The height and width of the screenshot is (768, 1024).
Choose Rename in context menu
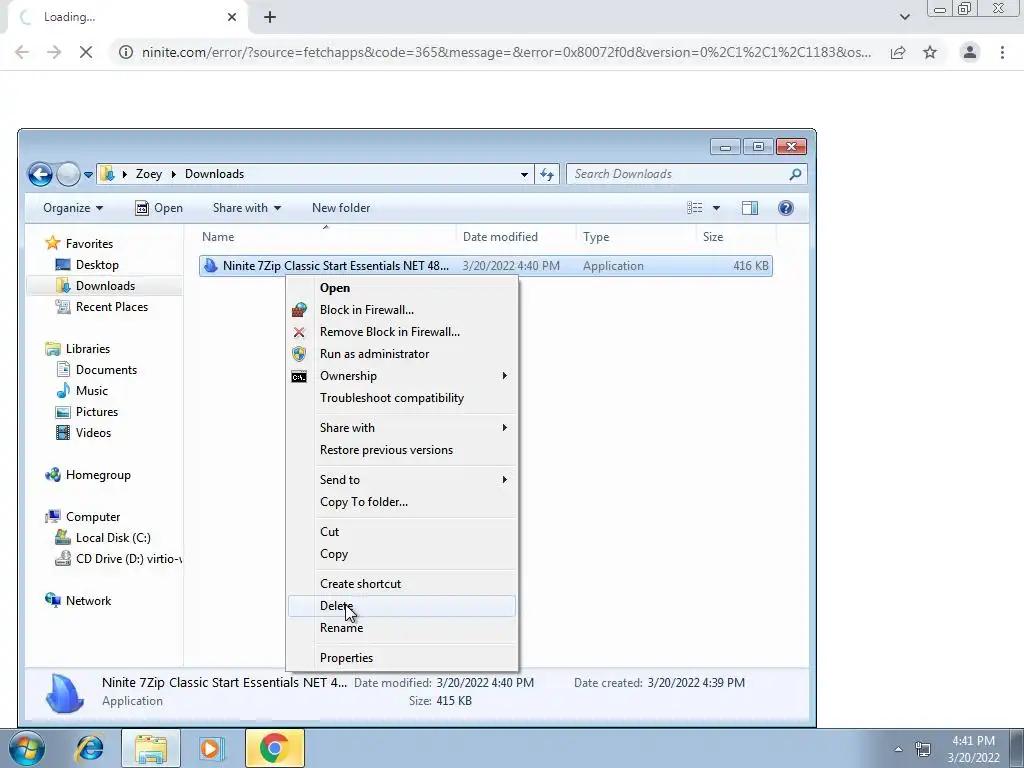402,628
